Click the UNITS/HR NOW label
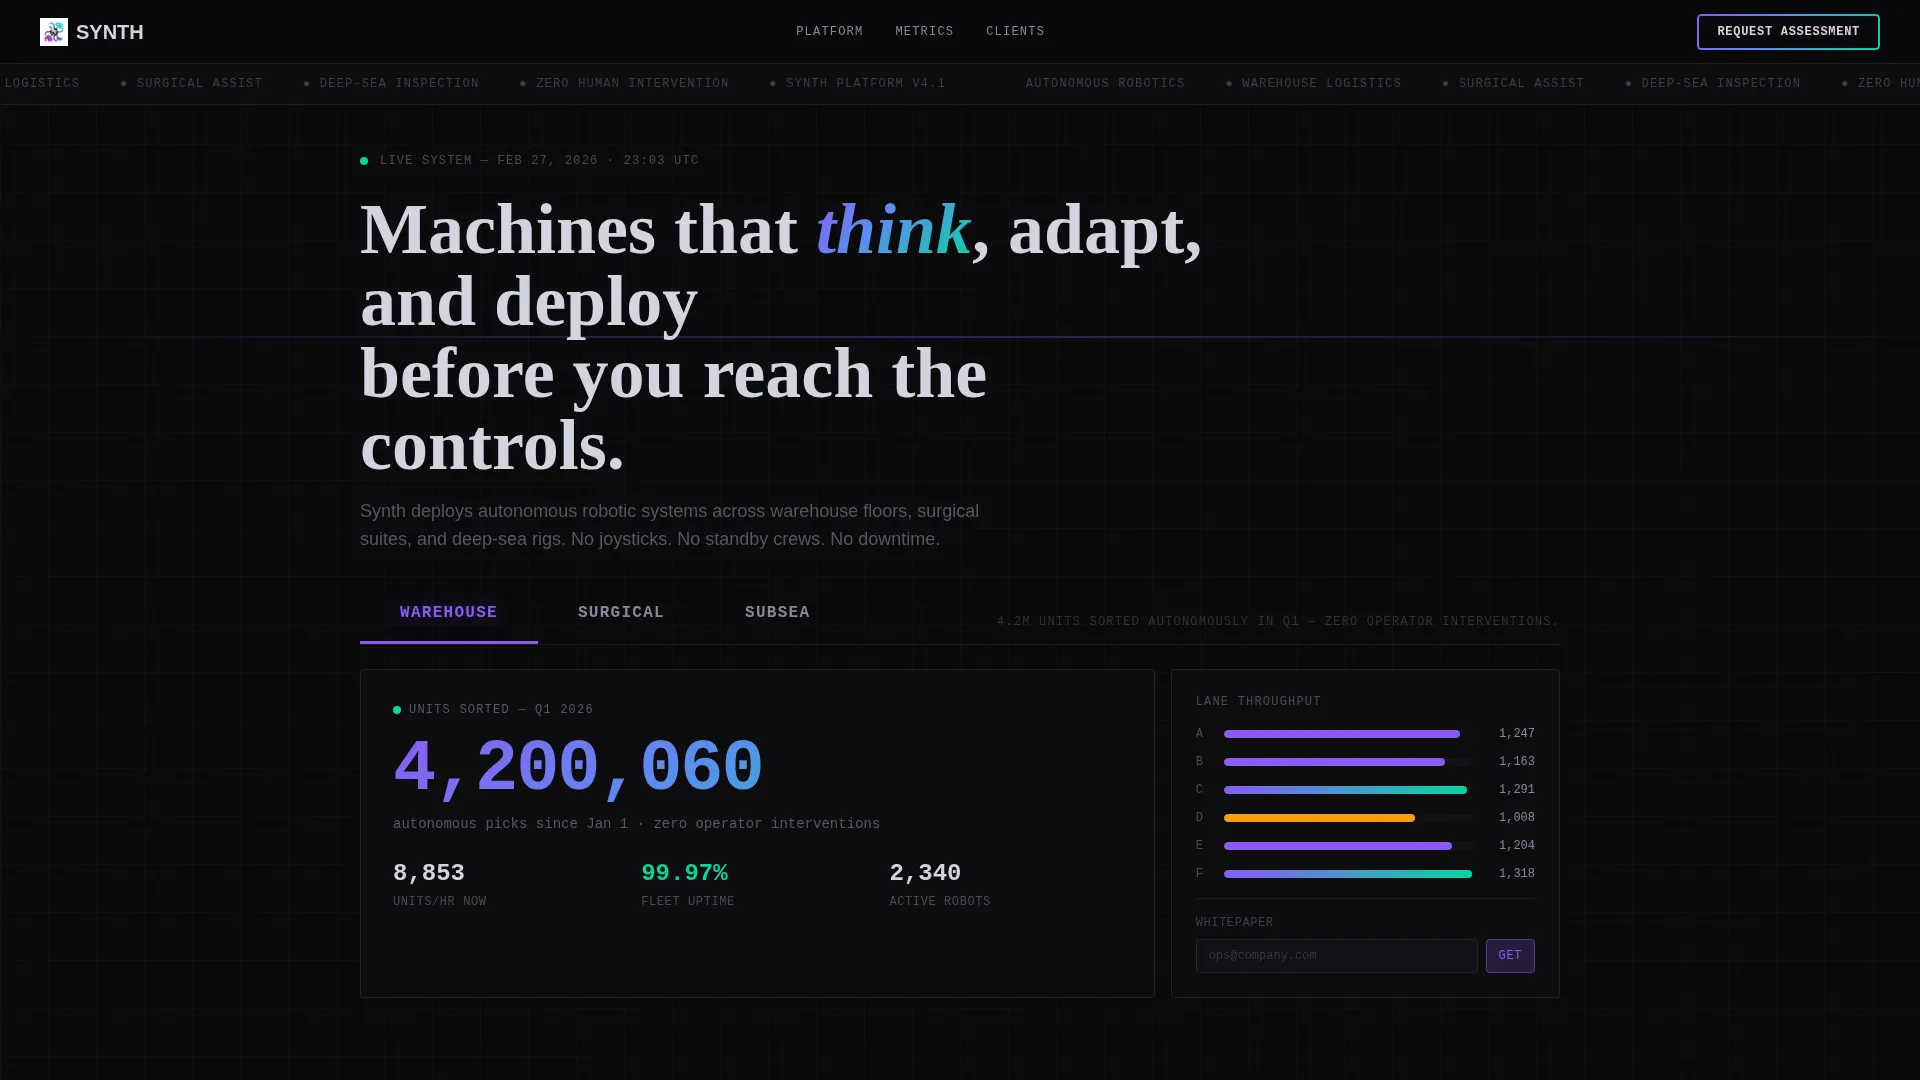Image resolution: width=1920 pixels, height=1080 pixels. click(439, 902)
